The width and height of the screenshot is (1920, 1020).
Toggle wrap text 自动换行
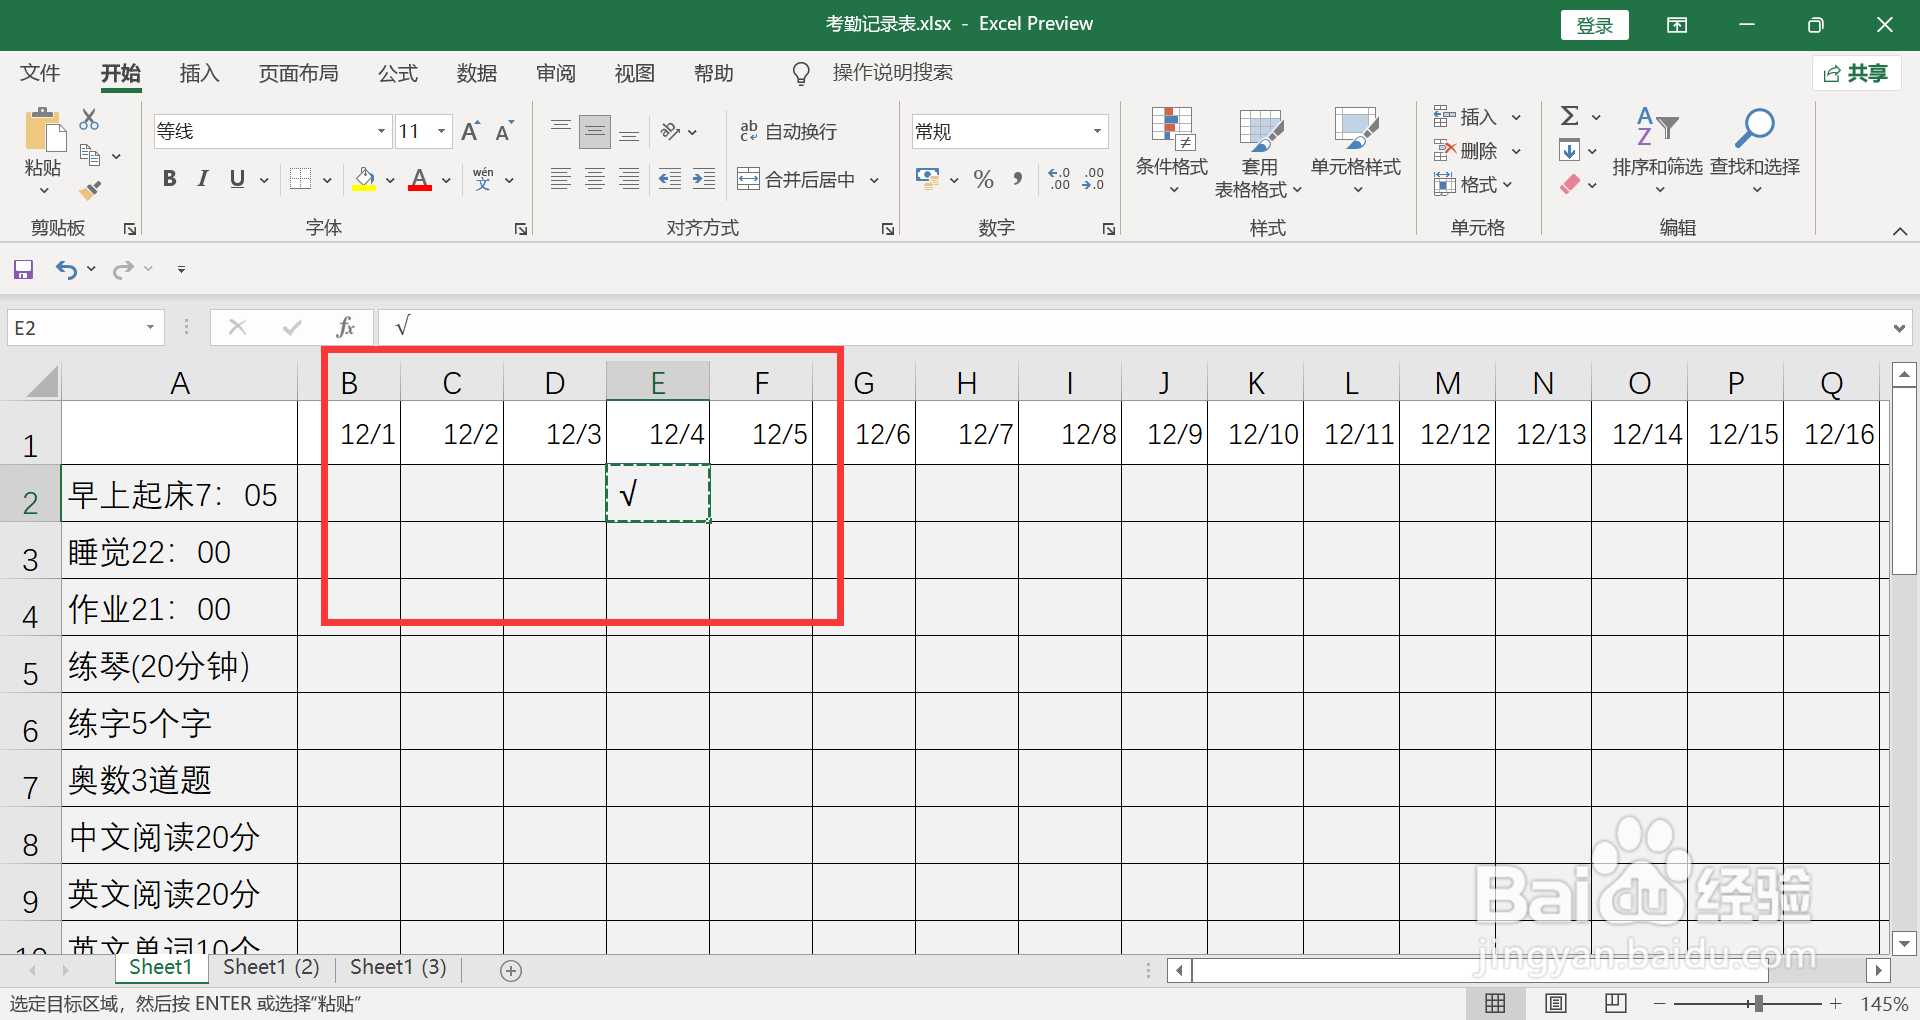coord(788,131)
